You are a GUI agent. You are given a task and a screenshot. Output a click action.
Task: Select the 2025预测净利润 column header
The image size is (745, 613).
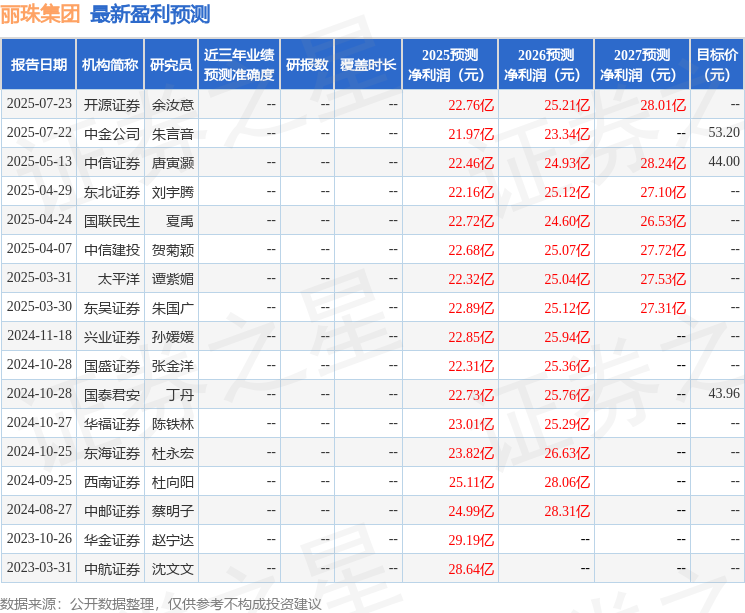coord(450,65)
